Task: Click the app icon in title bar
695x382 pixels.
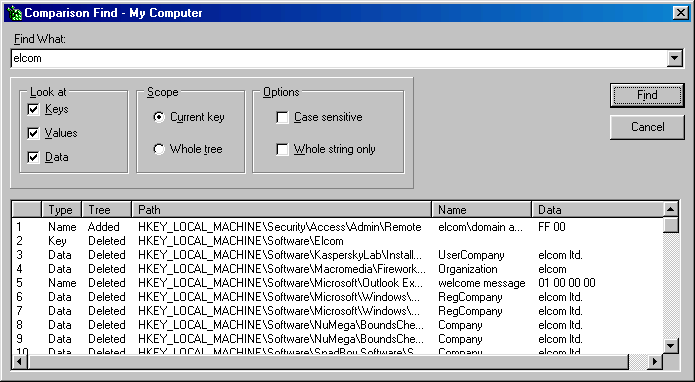Action: [14, 13]
